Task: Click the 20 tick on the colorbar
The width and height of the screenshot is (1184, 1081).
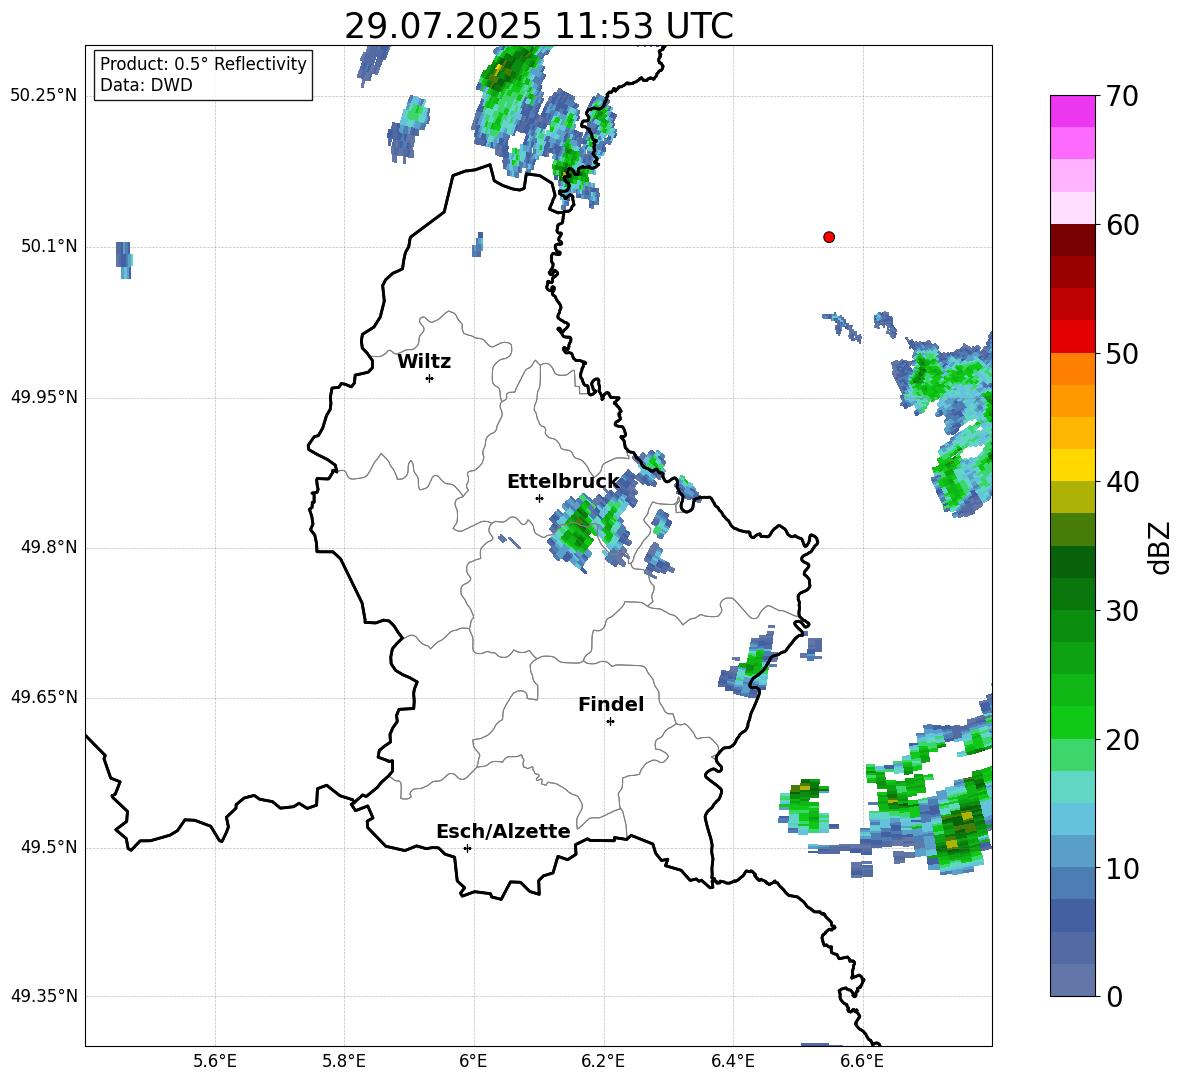Action: pos(1121,740)
